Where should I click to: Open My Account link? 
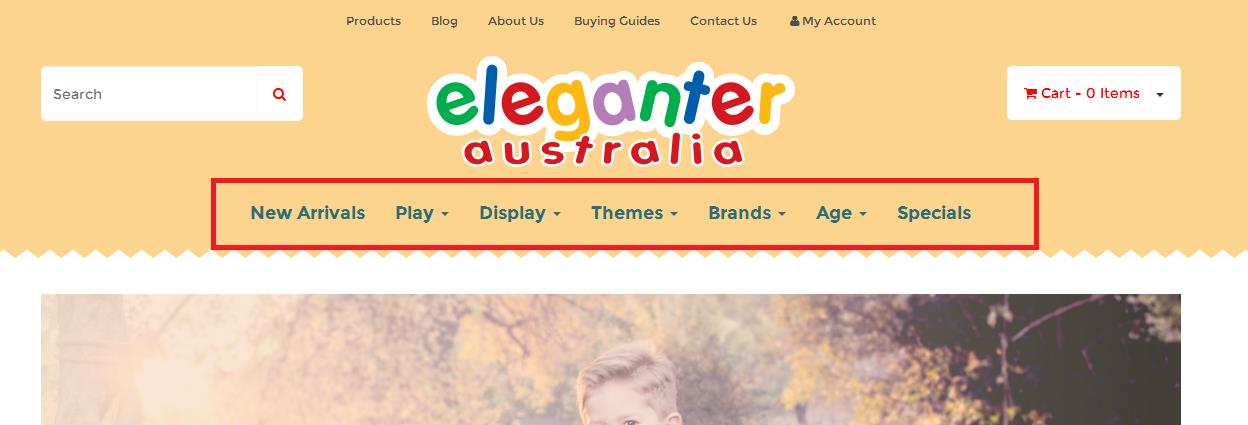[839, 21]
